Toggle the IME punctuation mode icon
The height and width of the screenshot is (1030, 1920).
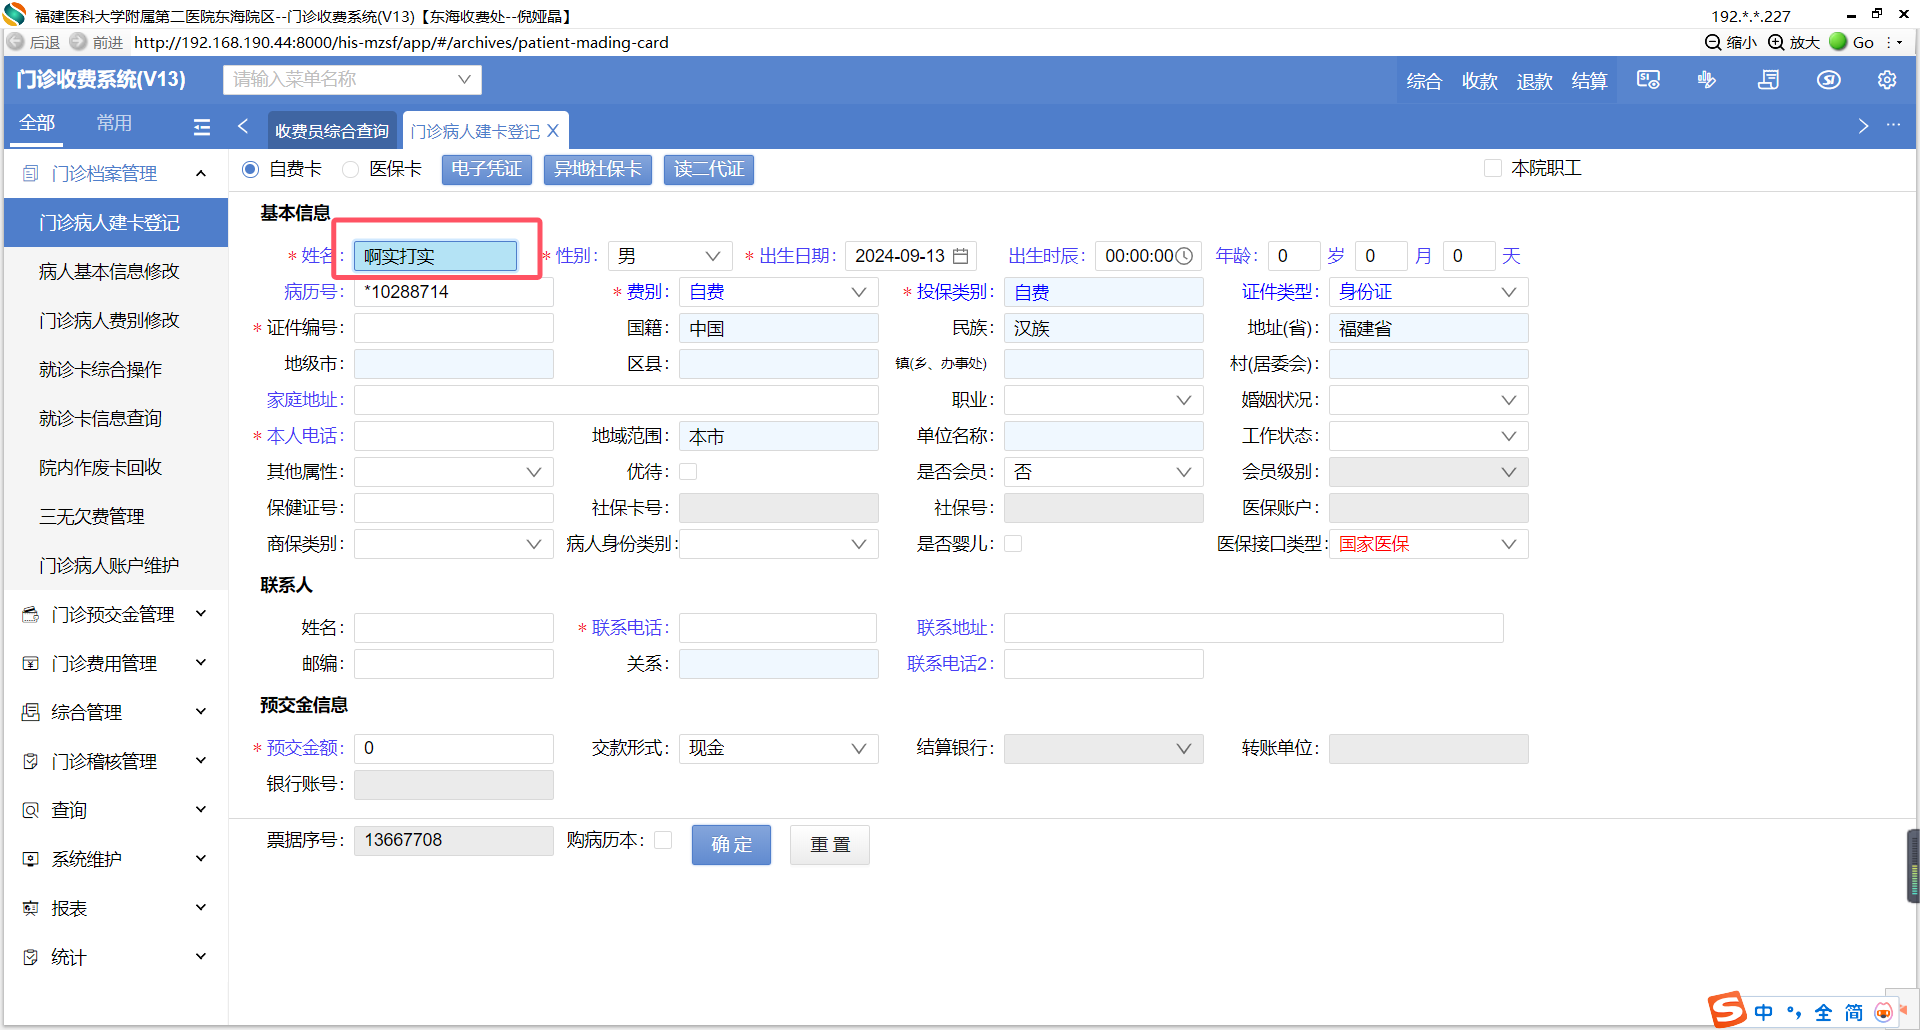click(1794, 1013)
